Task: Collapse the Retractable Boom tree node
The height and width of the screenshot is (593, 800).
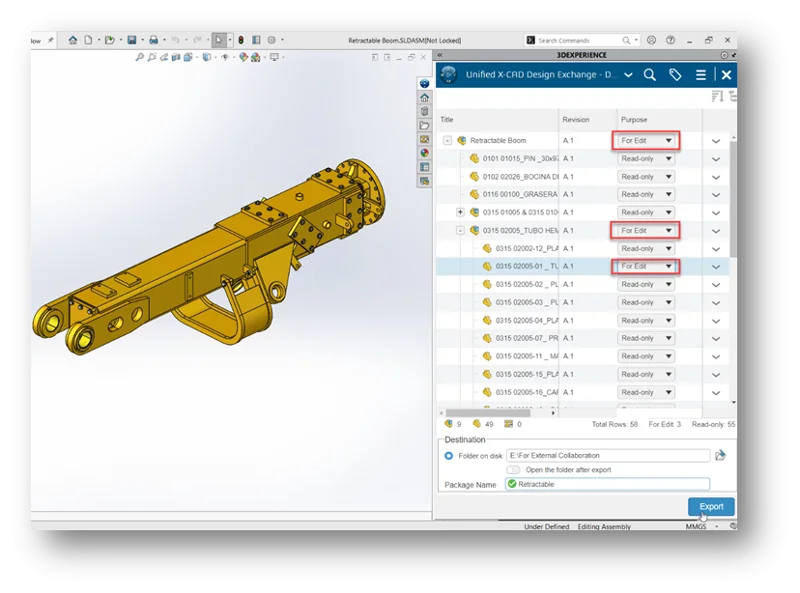Action: click(x=448, y=141)
